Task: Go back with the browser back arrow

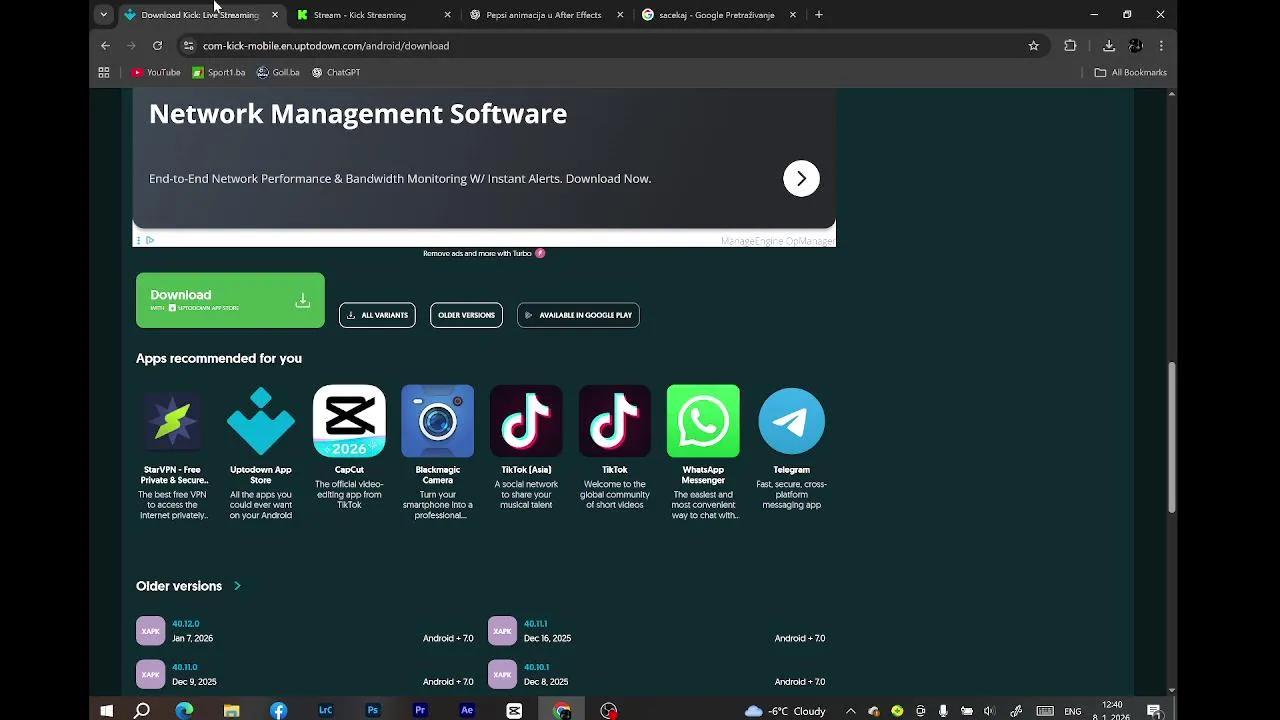Action: [x=105, y=46]
